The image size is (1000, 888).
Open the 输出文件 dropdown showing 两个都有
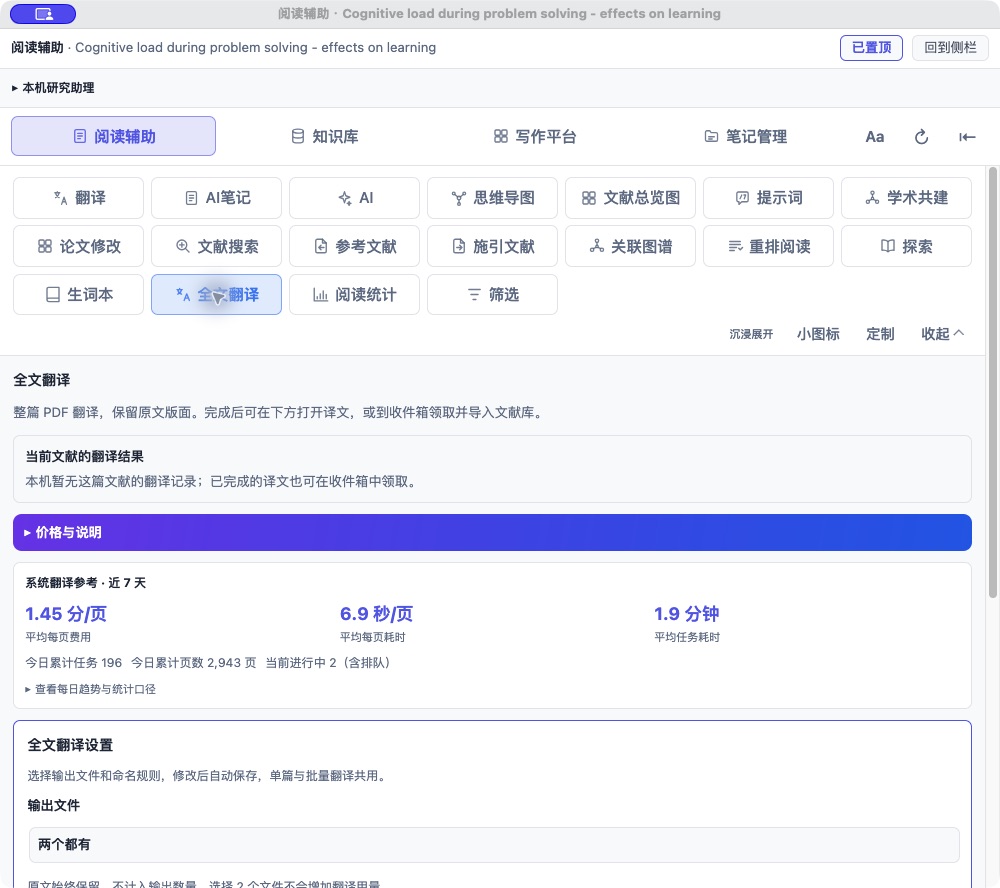pos(494,845)
